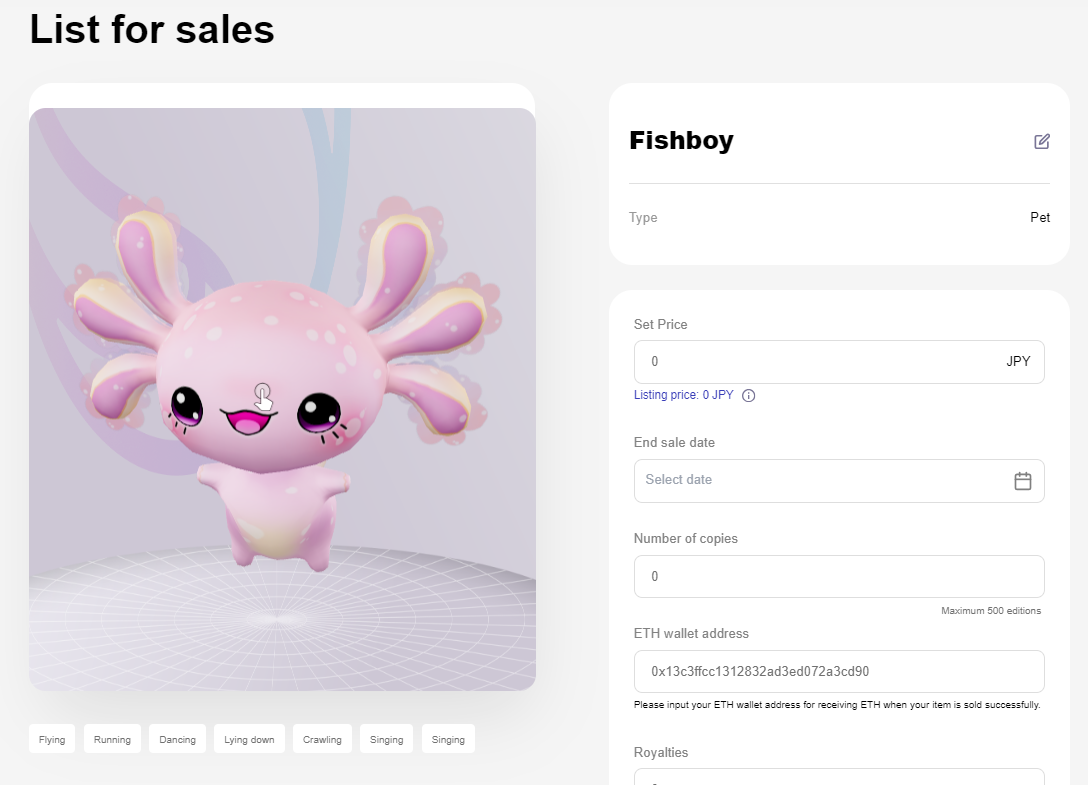Click the Number of copies input
This screenshot has height=785, width=1088.
[x=838, y=577]
